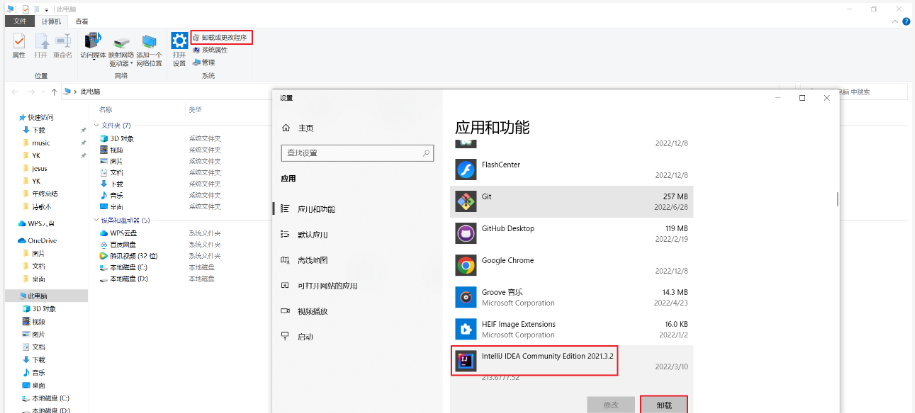Select the music folder in quick access

[x=41, y=143]
